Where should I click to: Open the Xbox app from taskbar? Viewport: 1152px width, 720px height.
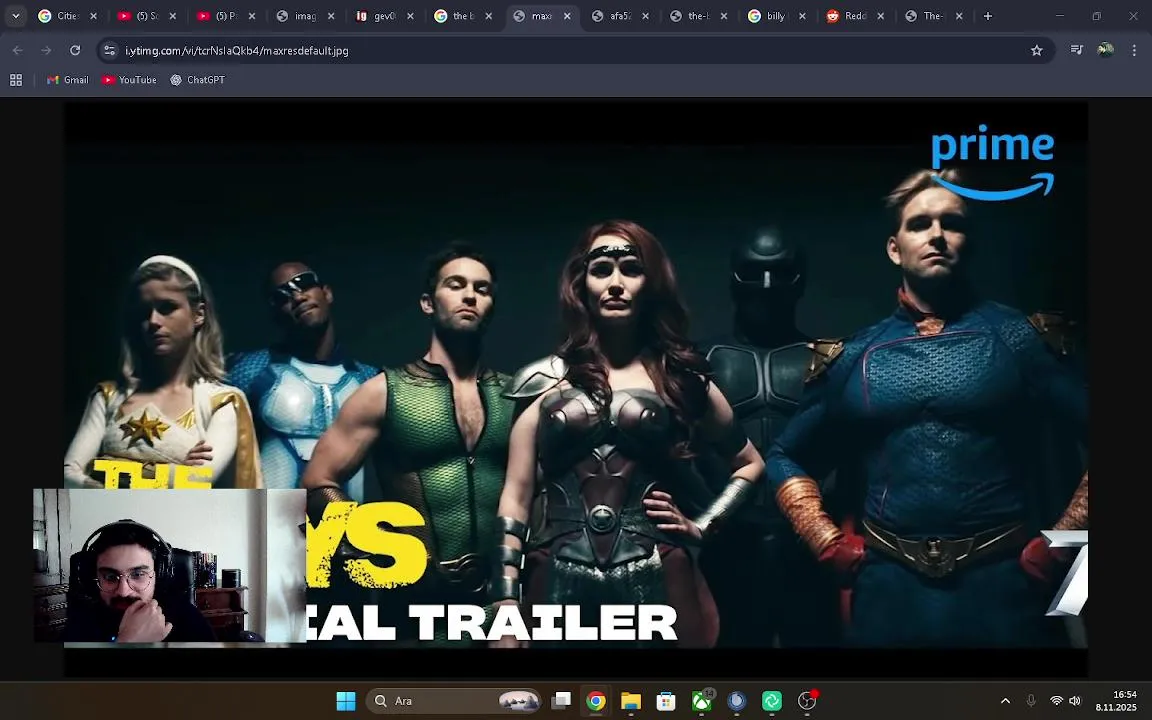pyautogui.click(x=702, y=701)
